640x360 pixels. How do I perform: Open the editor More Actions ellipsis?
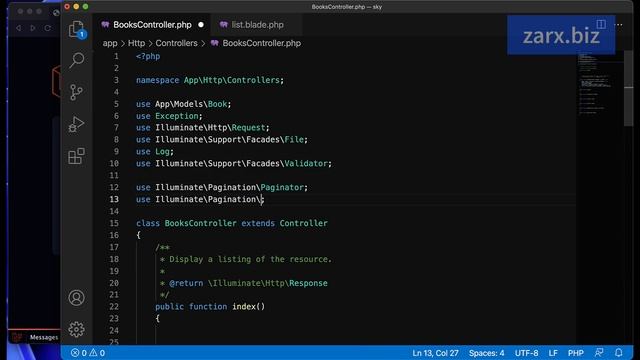point(619,24)
